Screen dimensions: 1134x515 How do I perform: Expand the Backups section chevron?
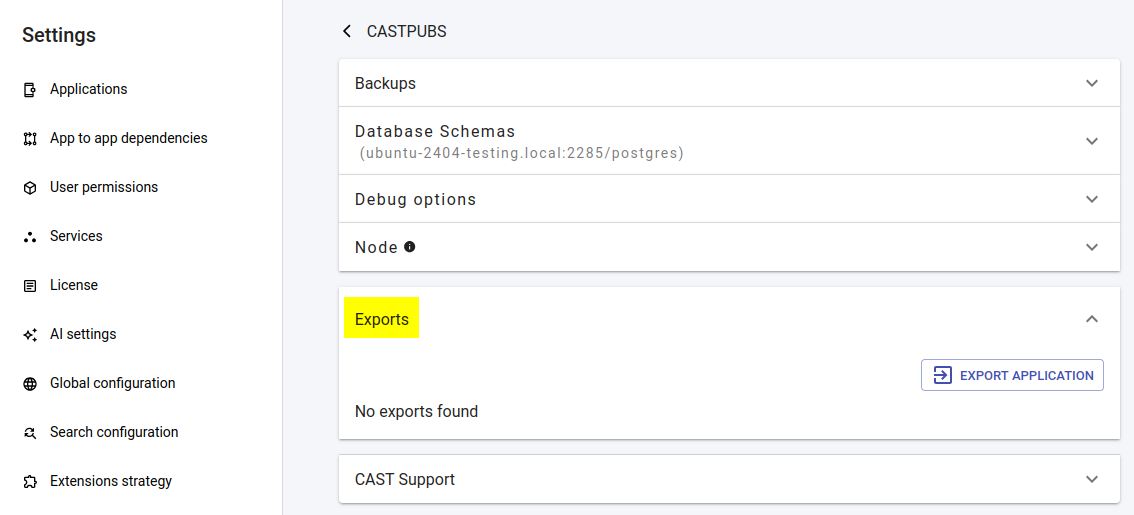1092,83
